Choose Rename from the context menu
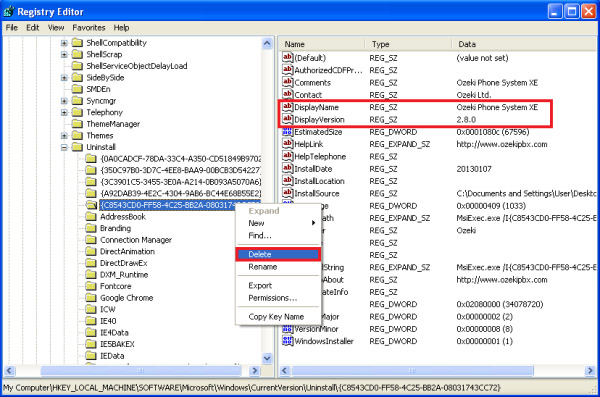The height and width of the screenshot is (397, 600). (278, 267)
